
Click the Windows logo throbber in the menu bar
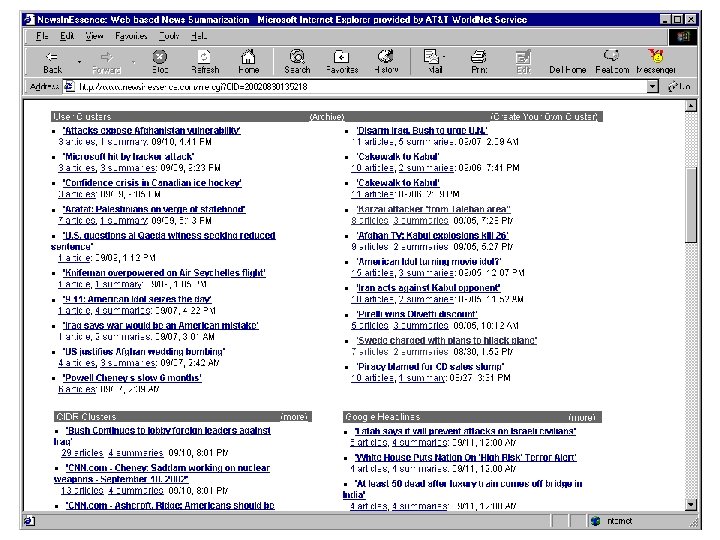682,36
